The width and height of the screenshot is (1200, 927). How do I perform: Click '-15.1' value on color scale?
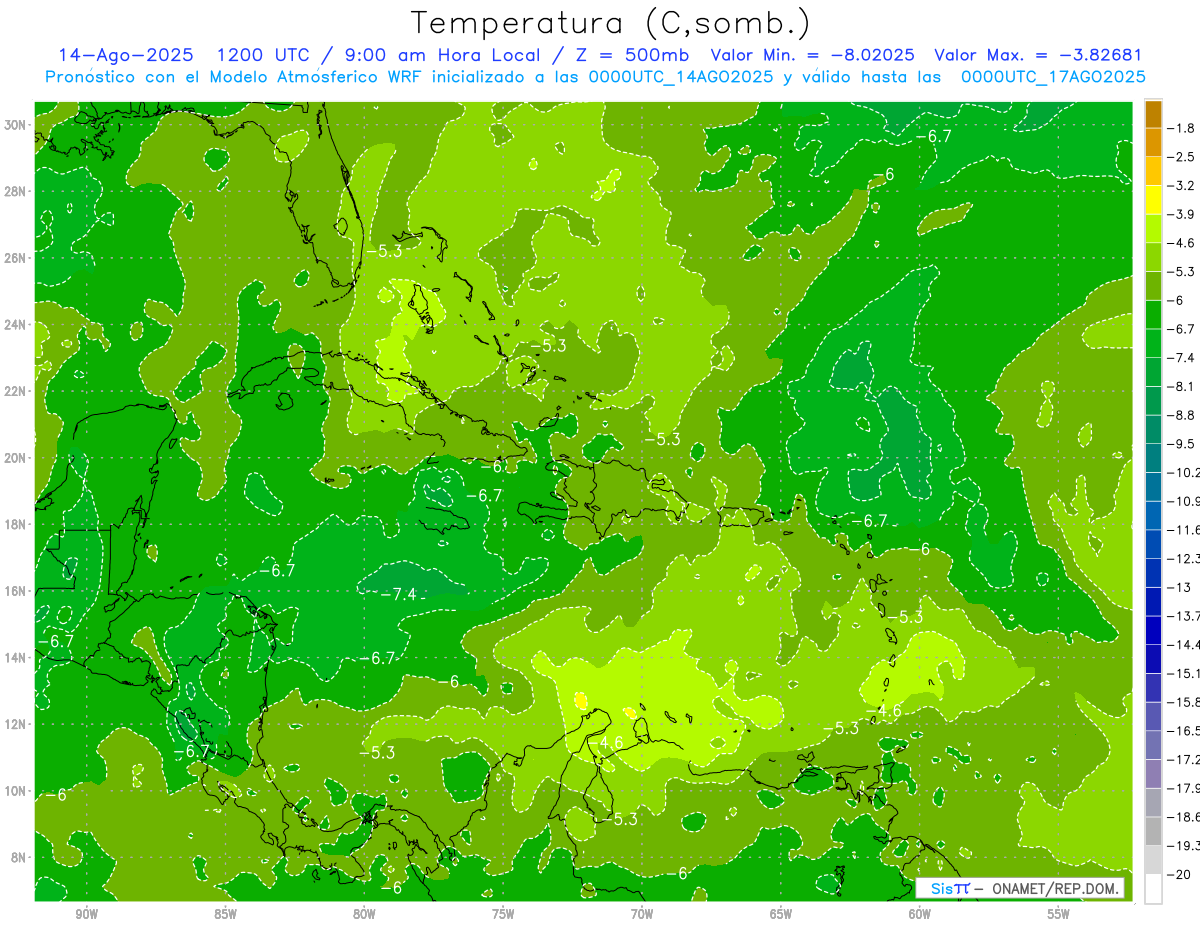(x=1184, y=673)
